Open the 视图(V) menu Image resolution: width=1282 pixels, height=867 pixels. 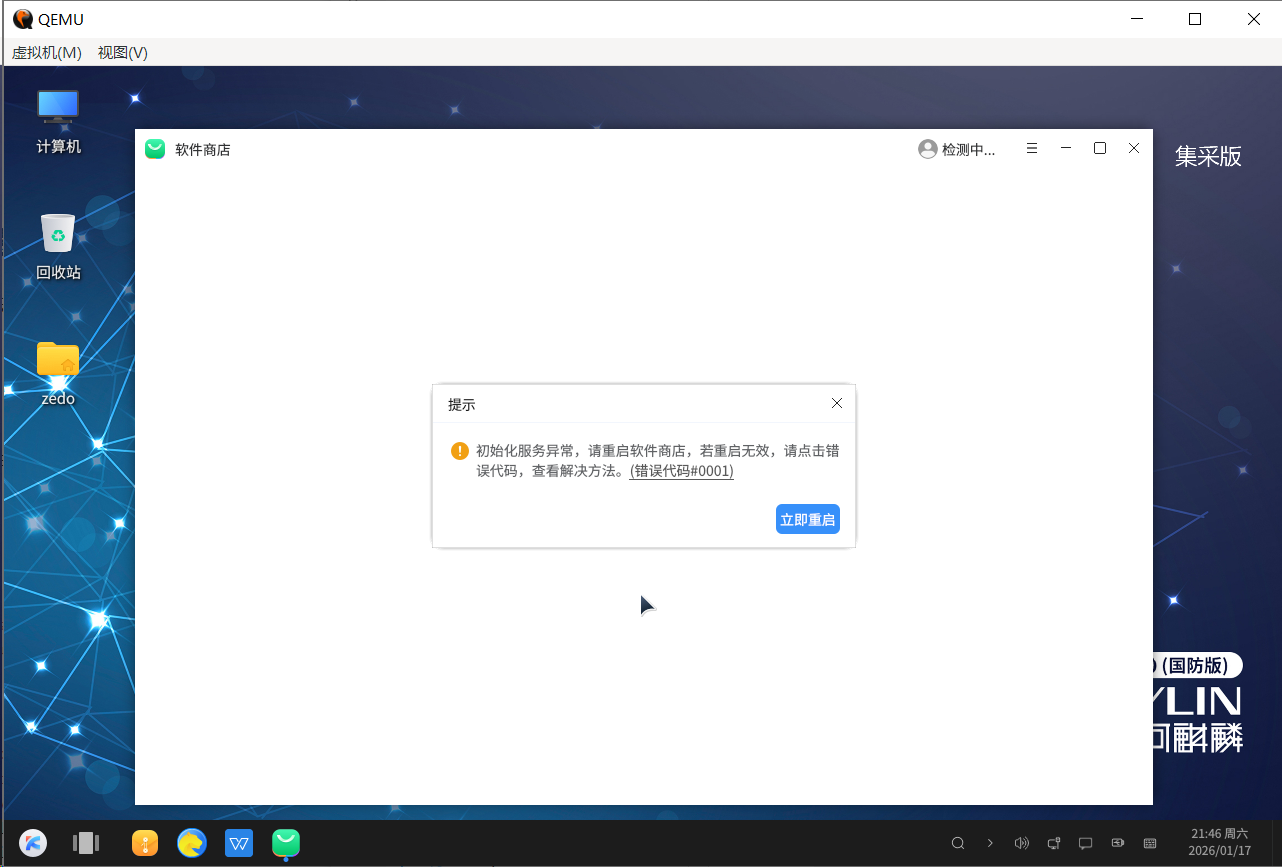122,53
